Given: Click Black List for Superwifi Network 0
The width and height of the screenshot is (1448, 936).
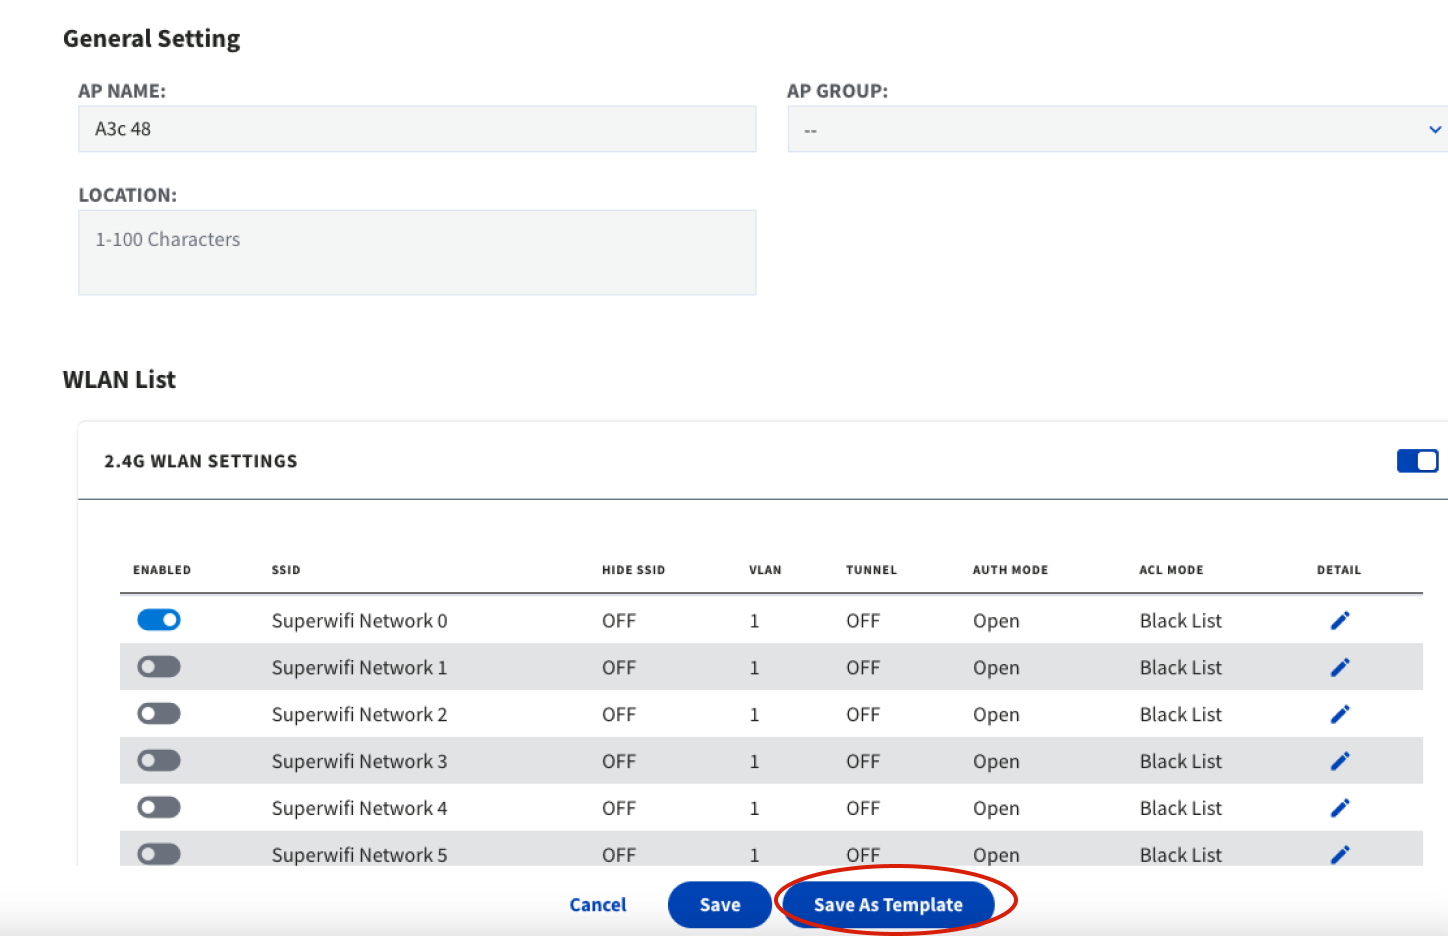Looking at the screenshot, I should [x=1181, y=621].
